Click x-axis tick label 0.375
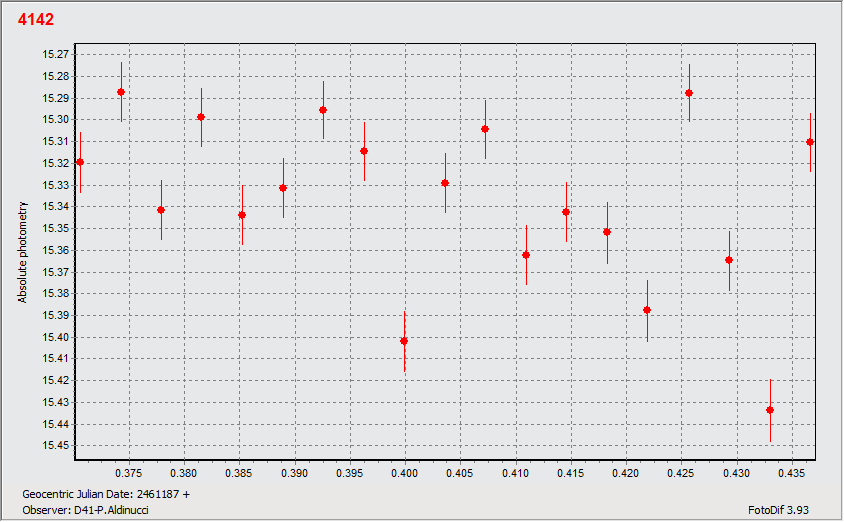Image resolution: width=844 pixels, height=522 pixels. pos(129,473)
